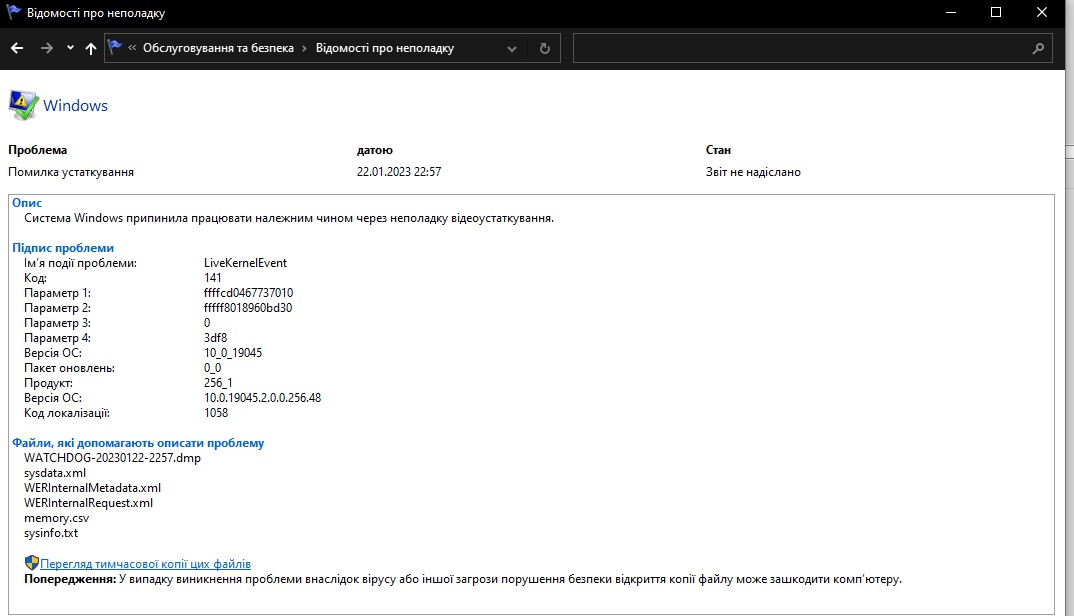This screenshot has height=616, width=1074.
Task: Click the magnifier search icon
Action: [1038, 48]
